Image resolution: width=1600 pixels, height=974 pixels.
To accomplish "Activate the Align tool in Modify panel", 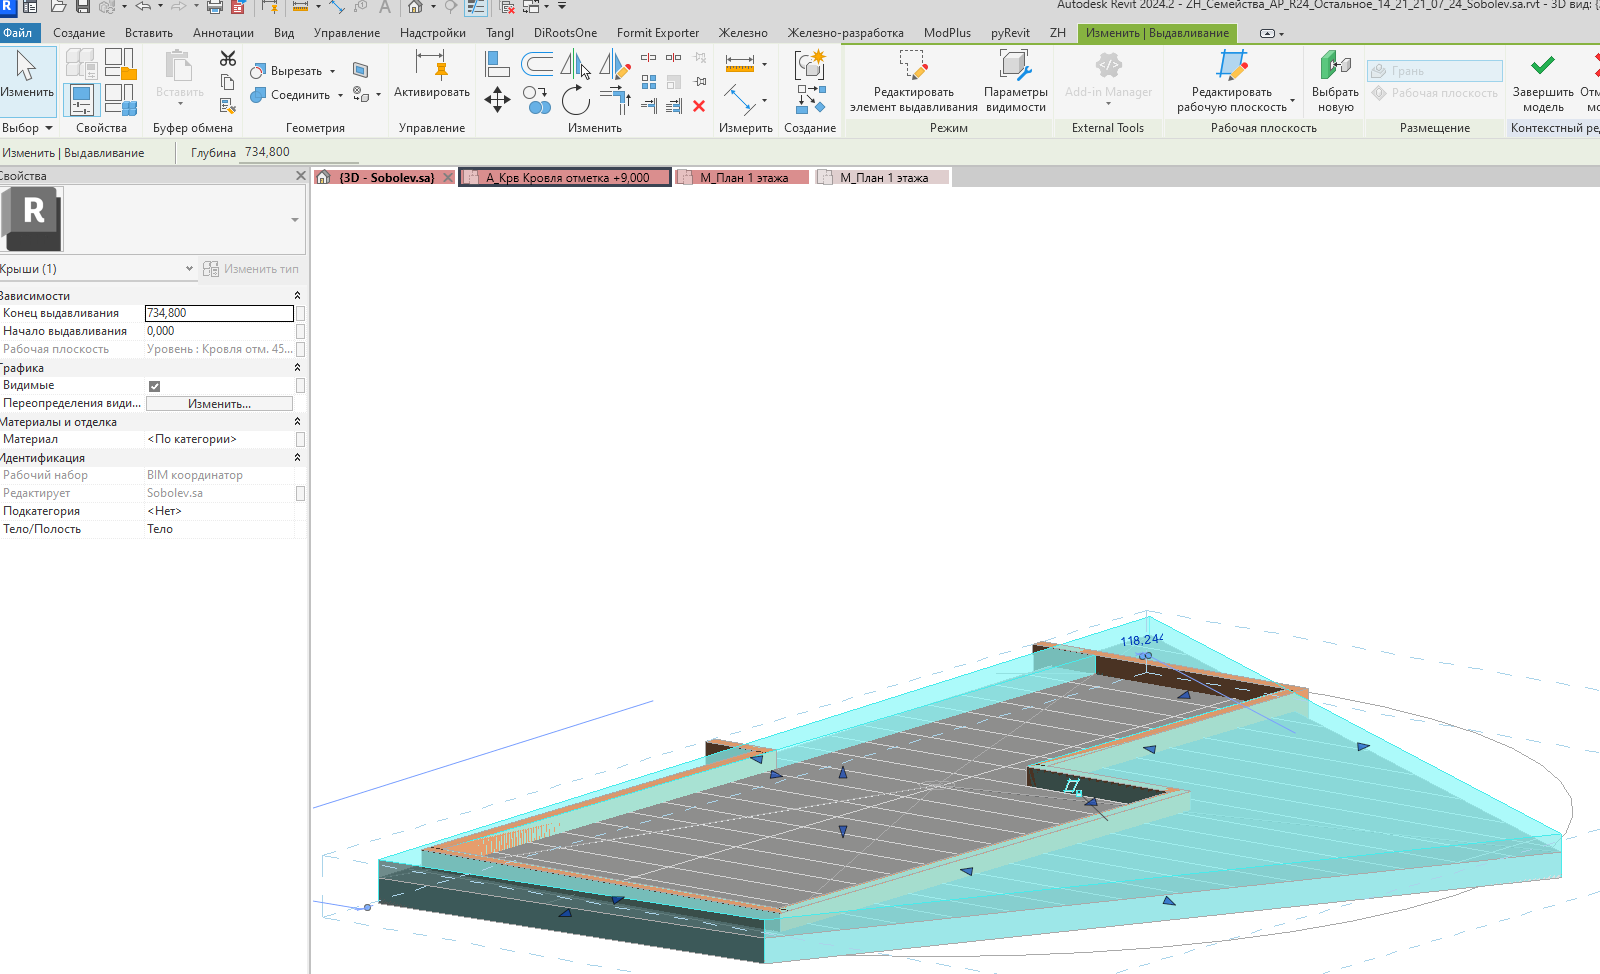I will tap(497, 65).
